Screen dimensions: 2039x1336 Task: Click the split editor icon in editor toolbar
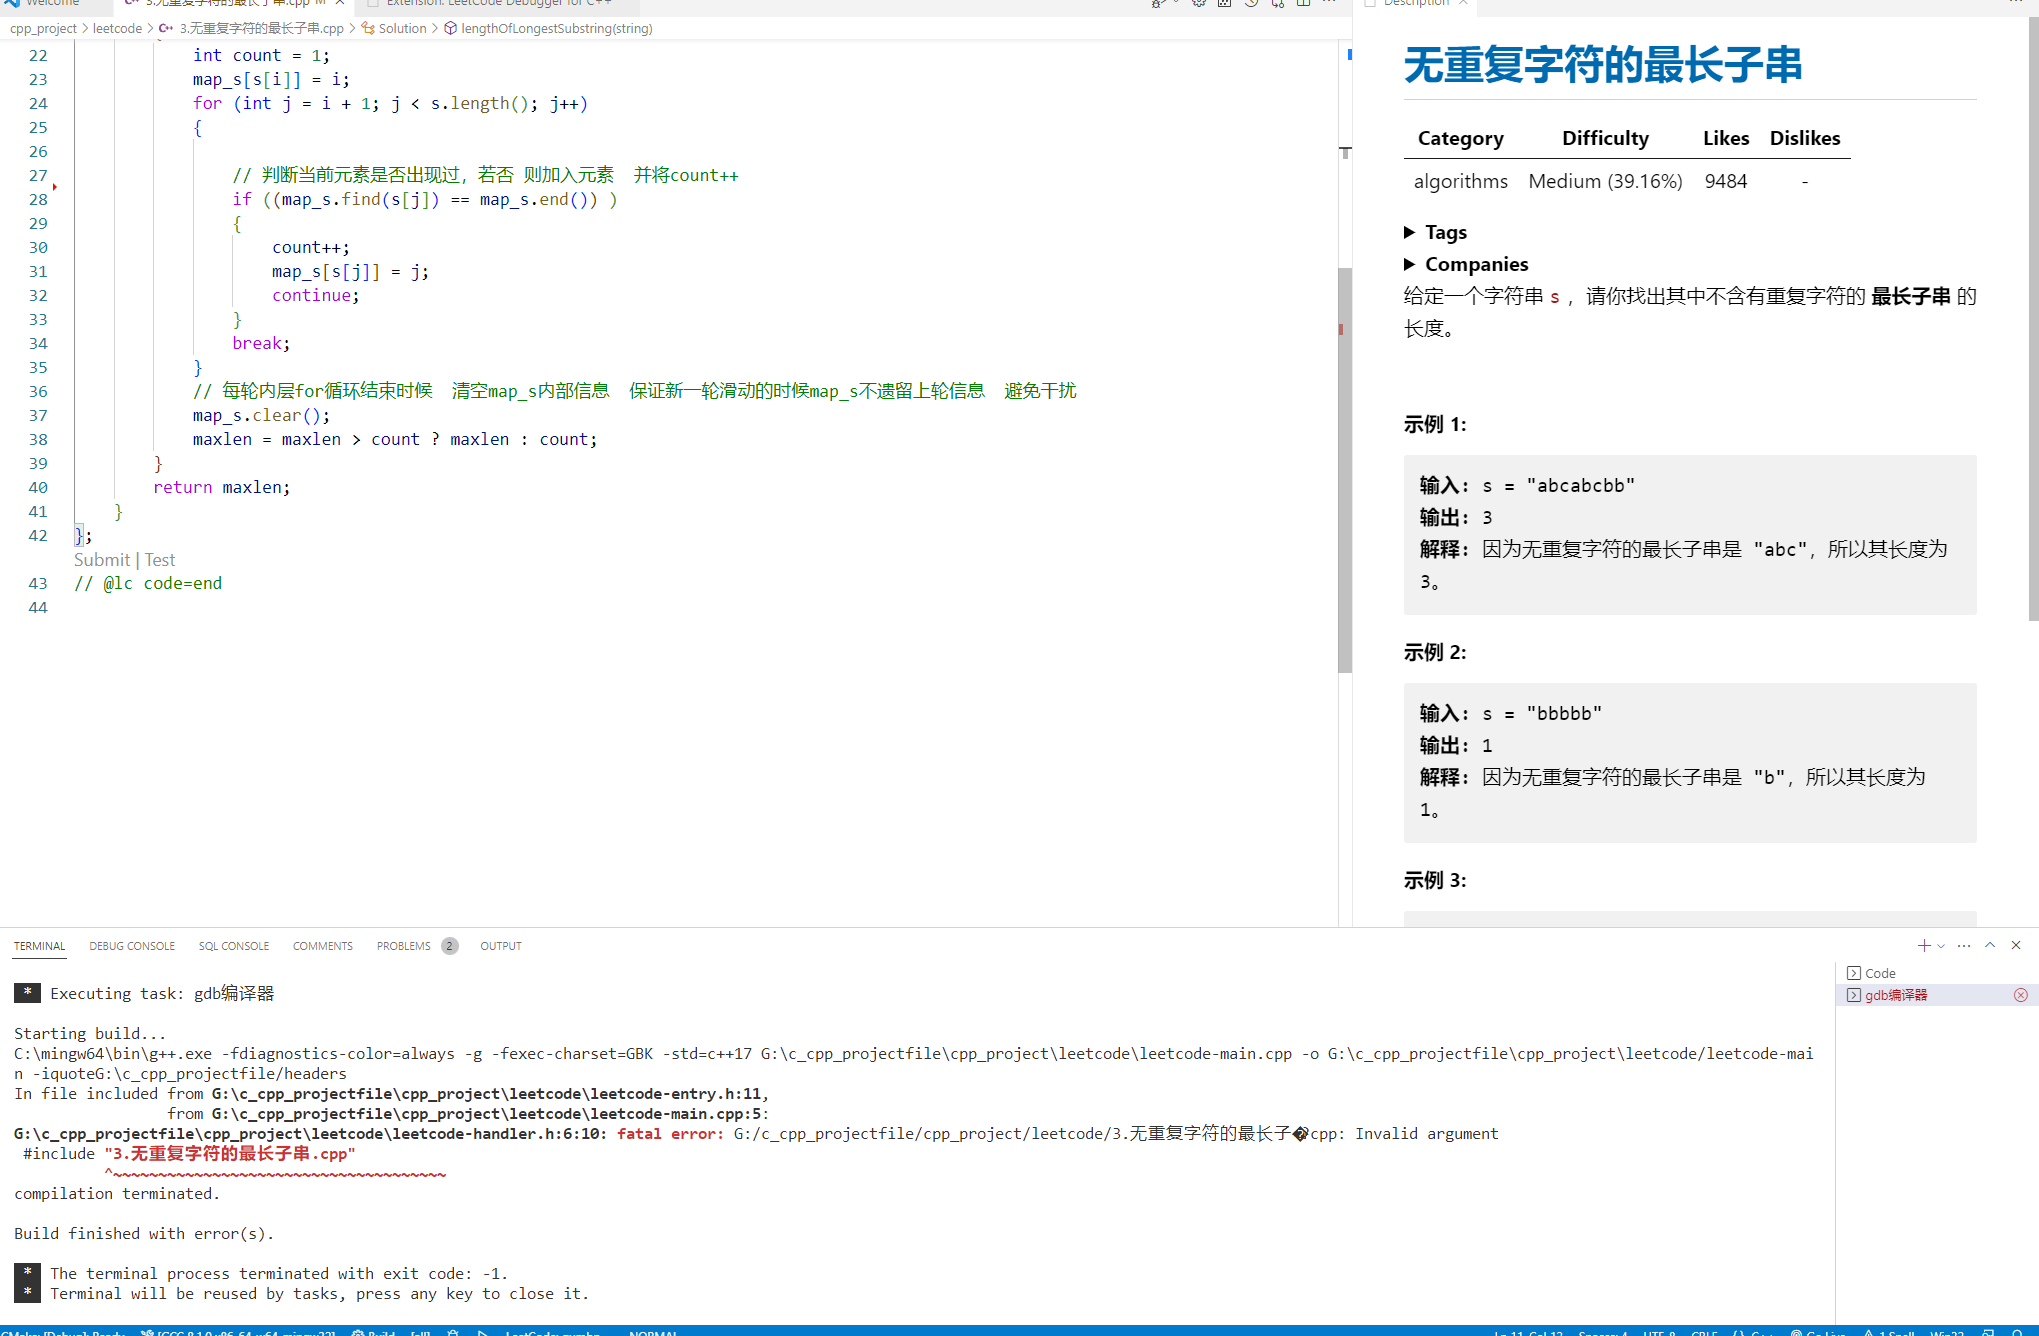(x=1303, y=3)
